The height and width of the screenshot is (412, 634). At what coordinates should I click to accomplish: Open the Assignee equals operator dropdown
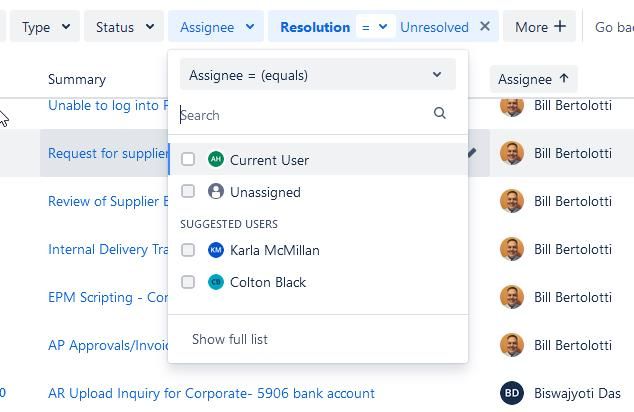[x=318, y=75]
